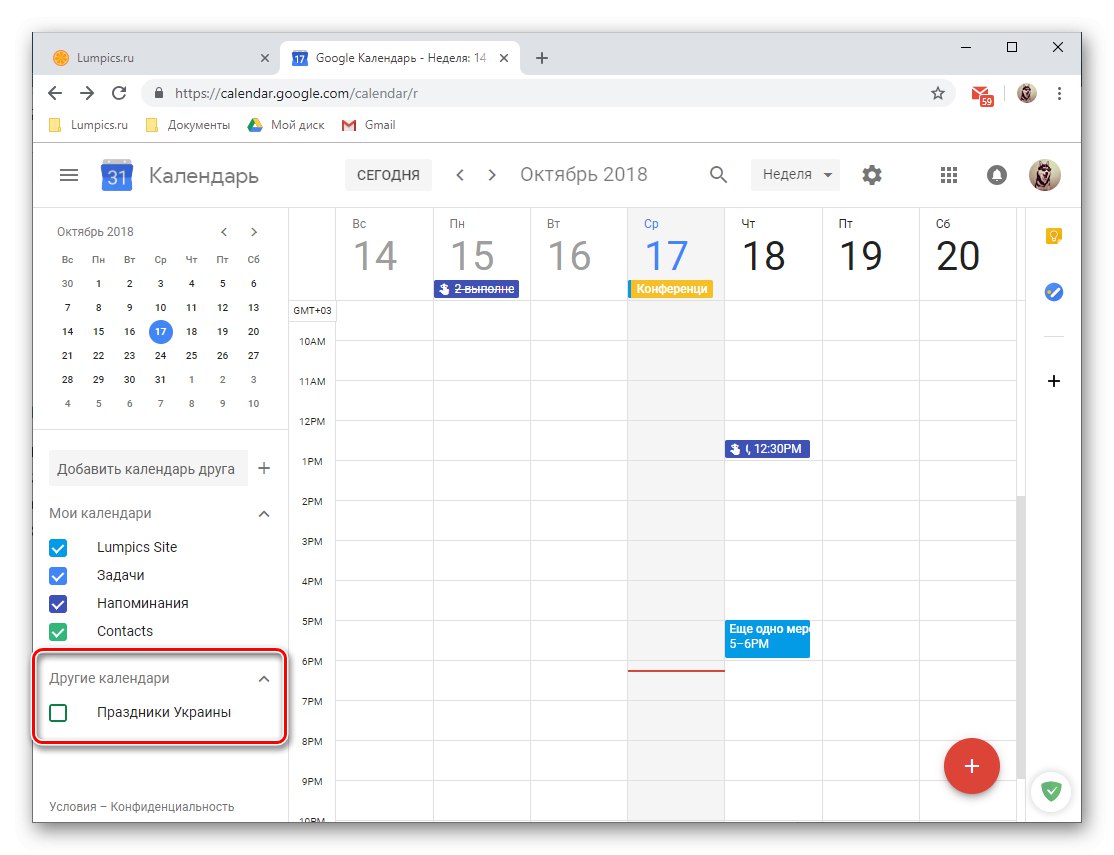
Task: Click the browser address bar
Action: [x=400, y=92]
